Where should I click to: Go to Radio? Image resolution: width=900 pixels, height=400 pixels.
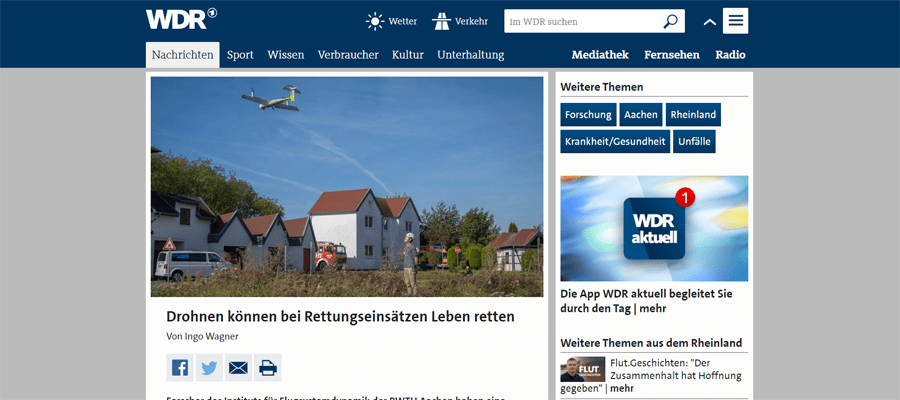[x=730, y=55]
